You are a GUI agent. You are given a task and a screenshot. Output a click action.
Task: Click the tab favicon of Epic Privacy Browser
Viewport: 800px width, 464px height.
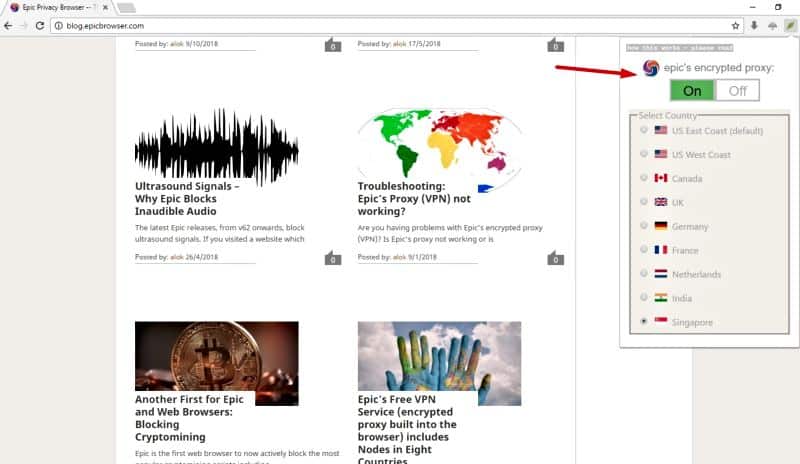pyautogui.click(x=14, y=7)
